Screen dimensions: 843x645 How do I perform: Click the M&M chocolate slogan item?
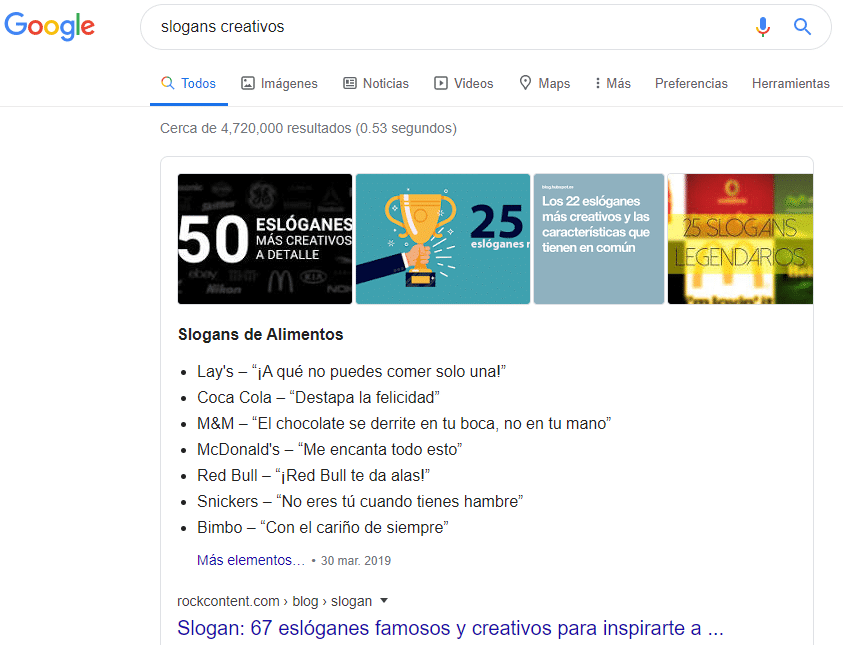pos(404,424)
